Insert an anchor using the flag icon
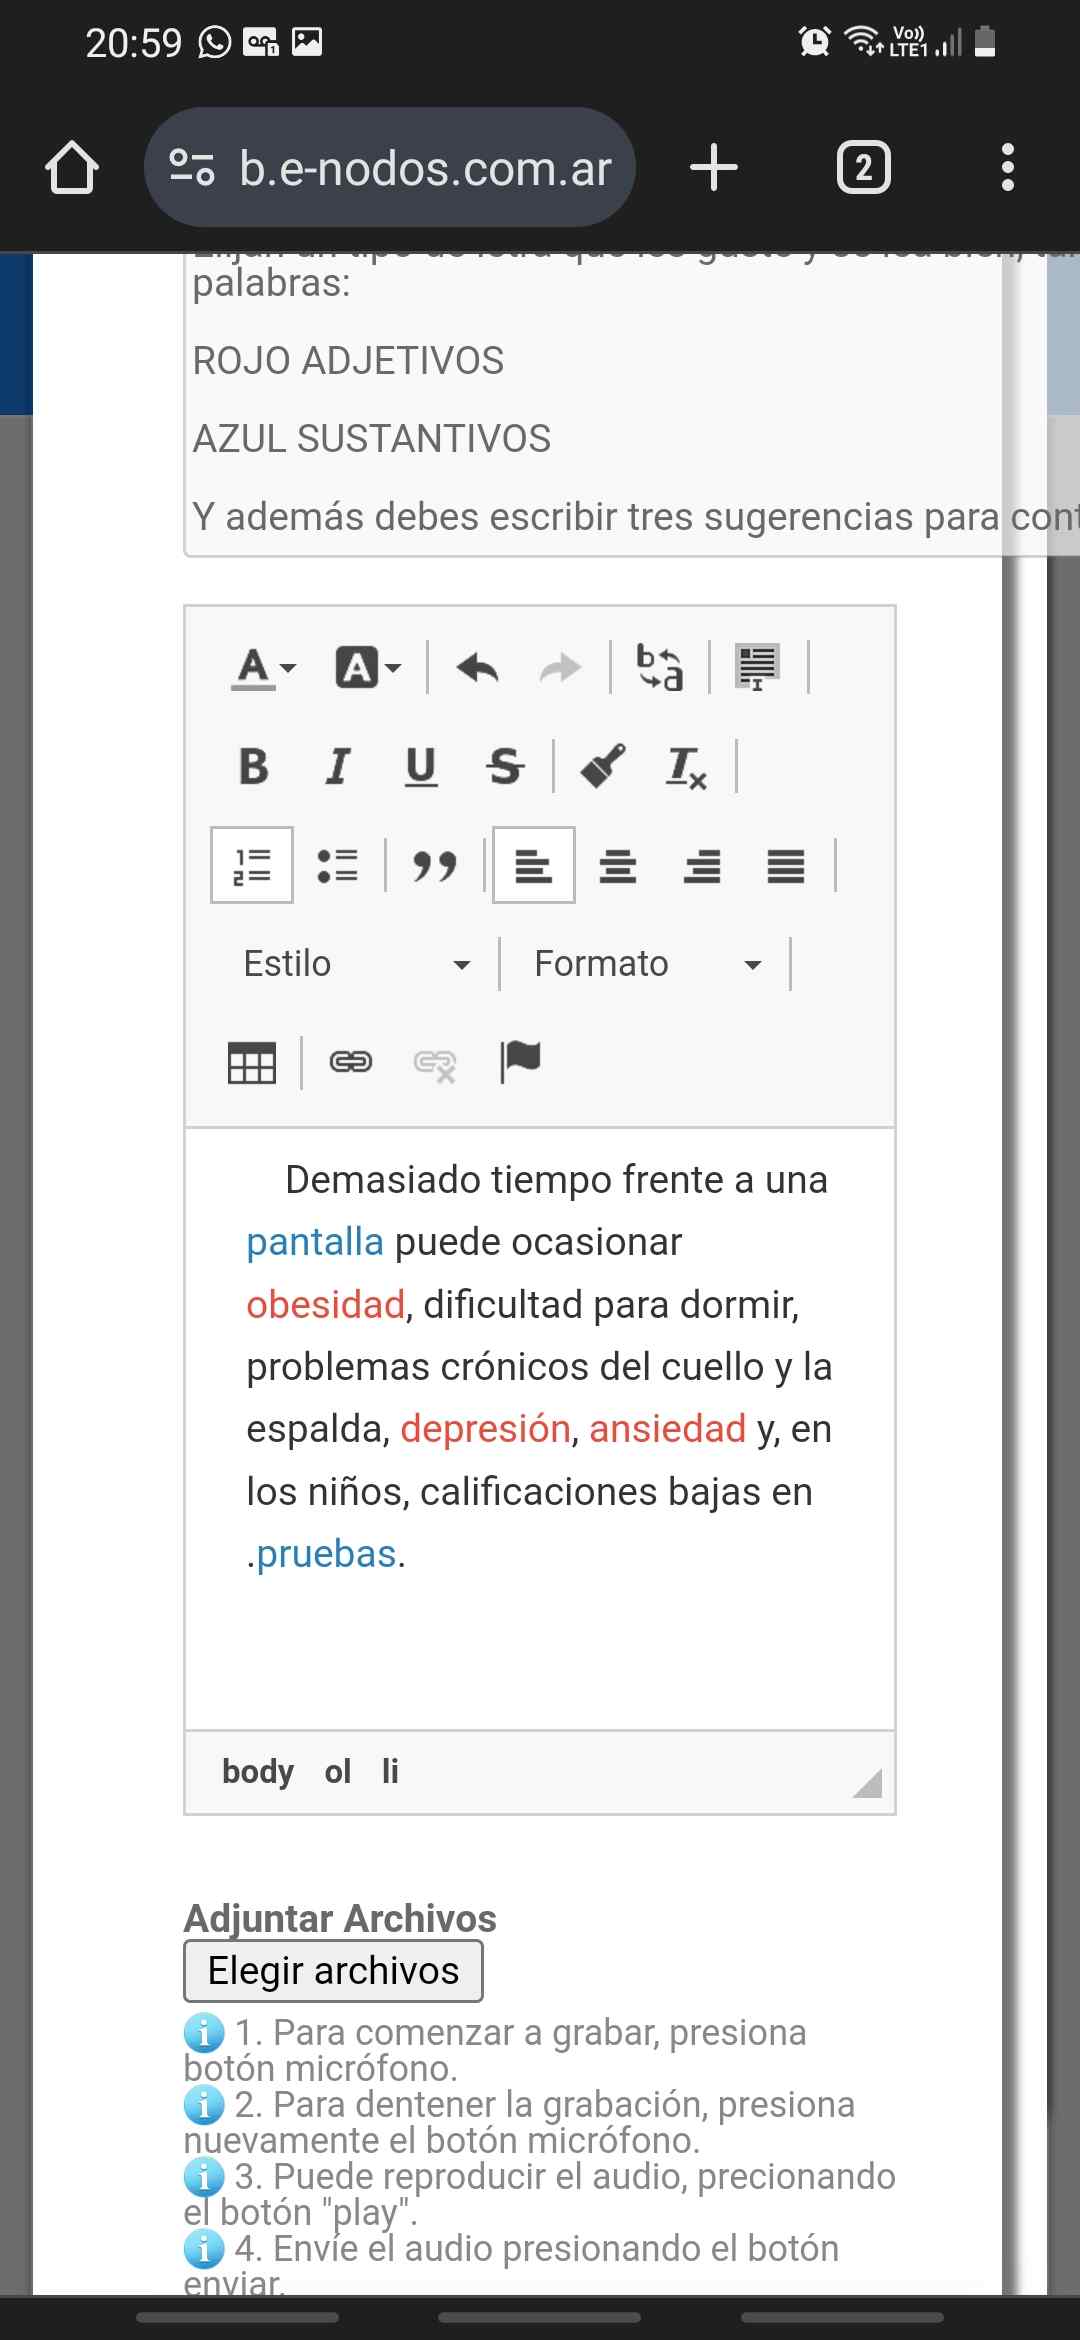 pos(520,1062)
